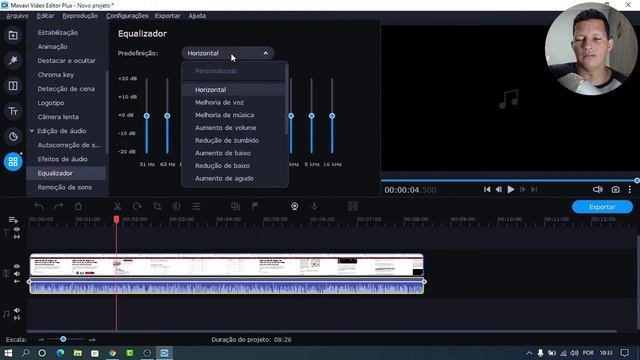This screenshot has height=360, width=640.
Task: Skip to previous frame in player
Action: (x=499, y=189)
